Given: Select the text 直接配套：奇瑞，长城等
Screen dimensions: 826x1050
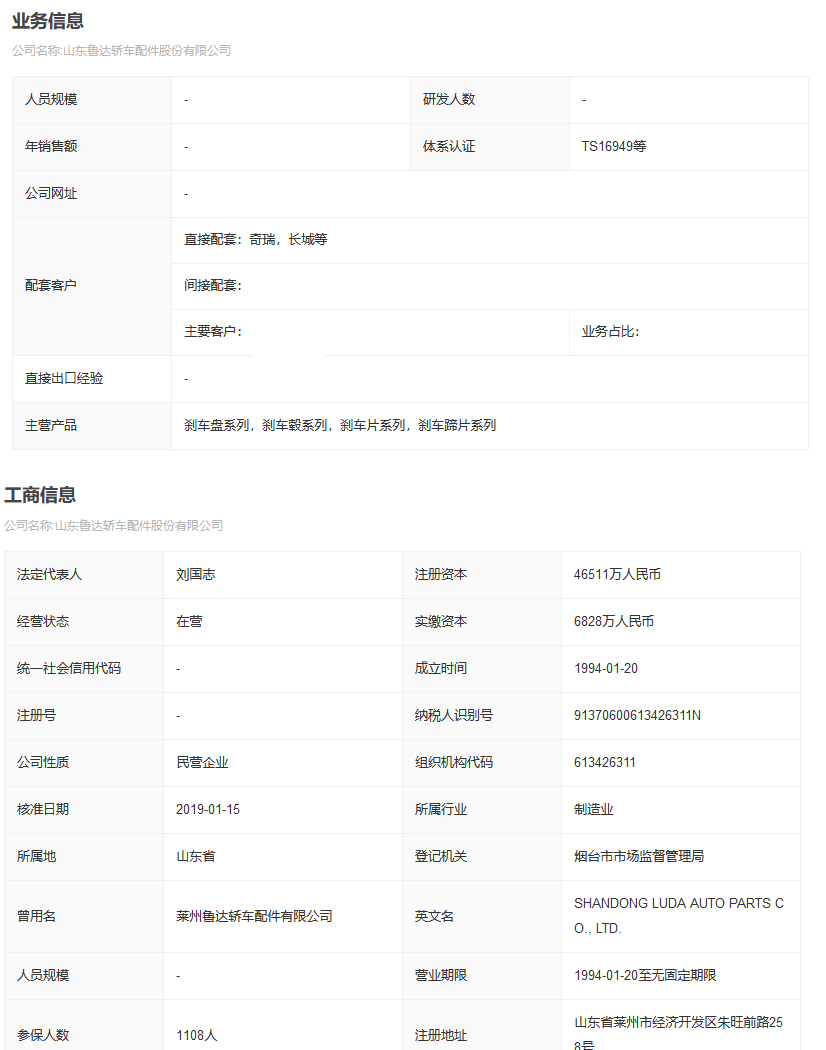Looking at the screenshot, I should pos(256,240).
